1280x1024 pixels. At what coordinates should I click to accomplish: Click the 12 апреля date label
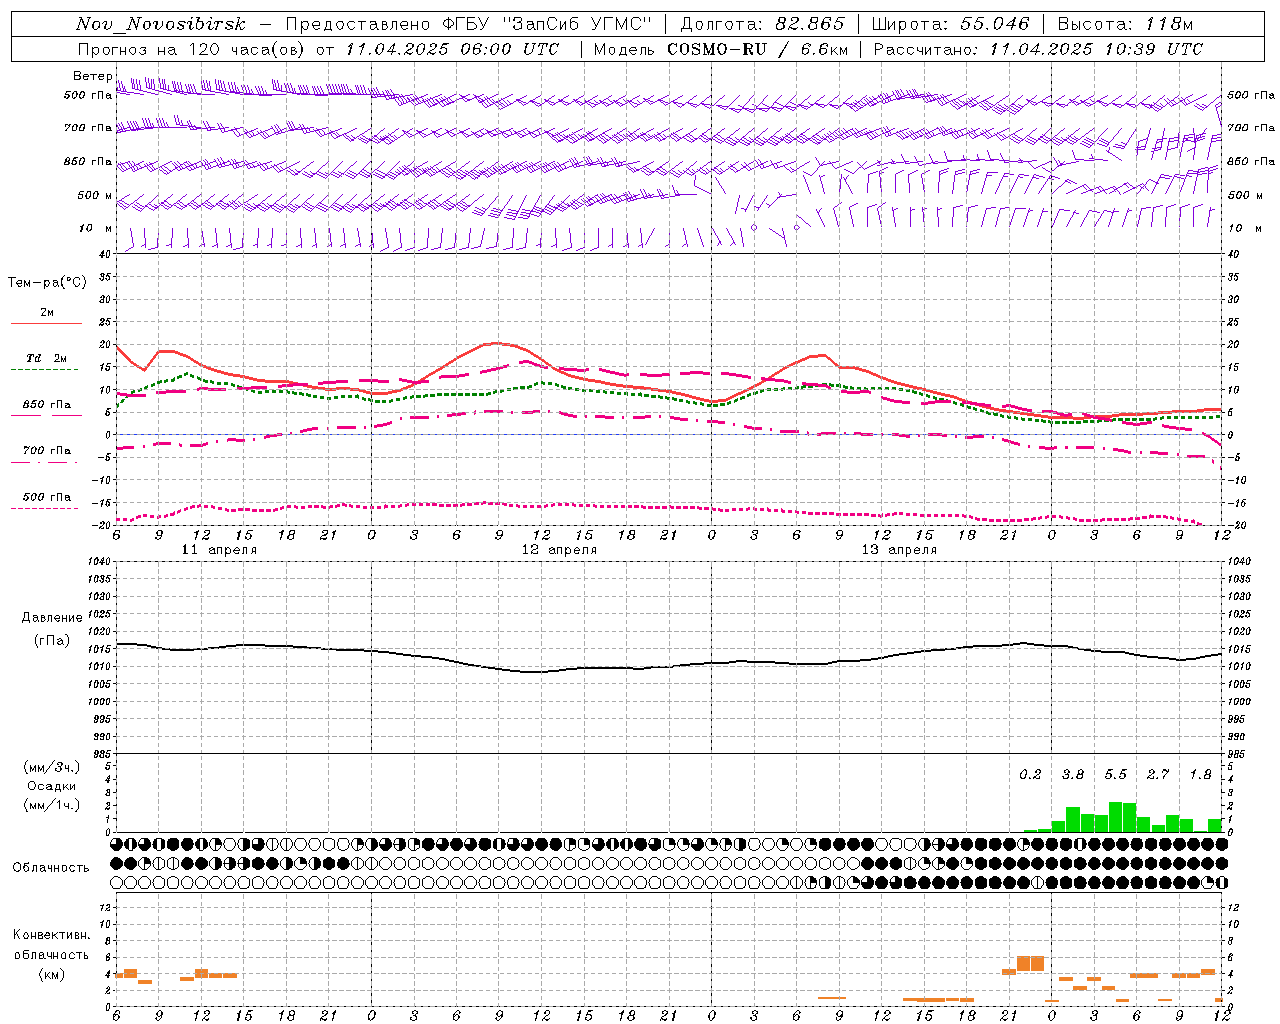[x=559, y=550]
